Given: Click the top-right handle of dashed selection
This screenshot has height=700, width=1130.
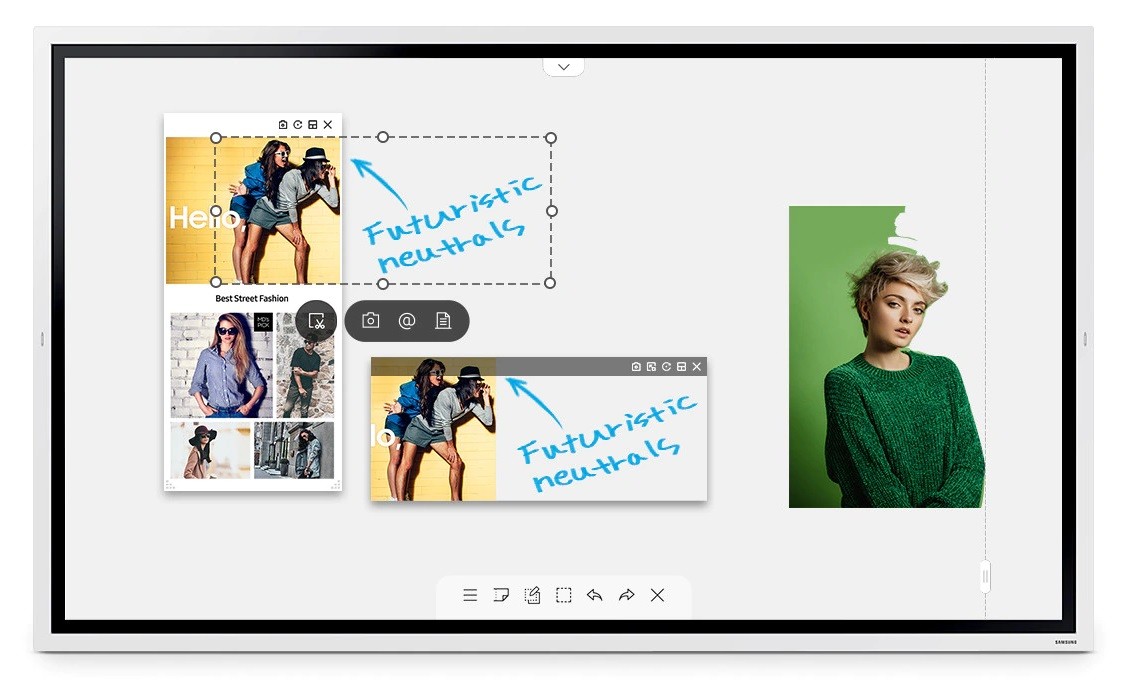Looking at the screenshot, I should click(x=551, y=138).
